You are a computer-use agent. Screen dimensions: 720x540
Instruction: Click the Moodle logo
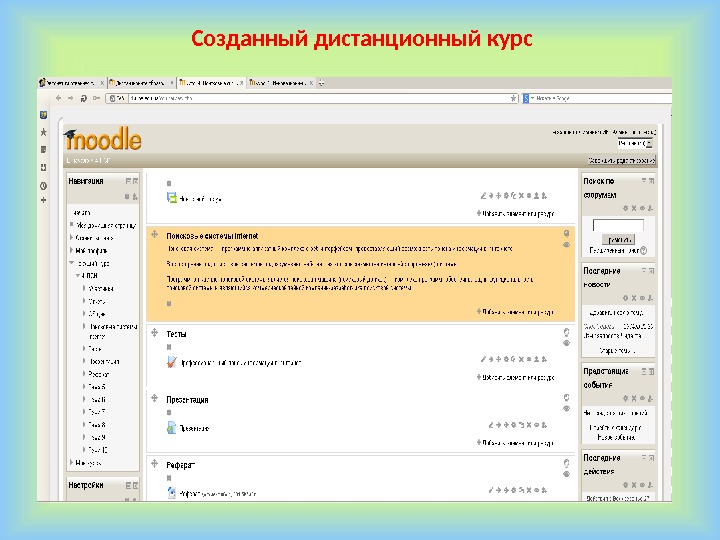click(x=103, y=139)
